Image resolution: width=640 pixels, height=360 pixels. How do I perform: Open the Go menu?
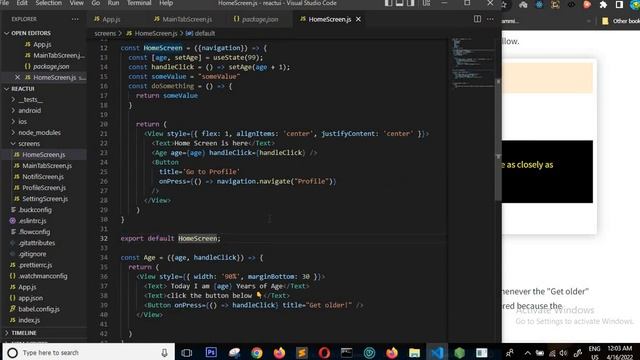96,3
